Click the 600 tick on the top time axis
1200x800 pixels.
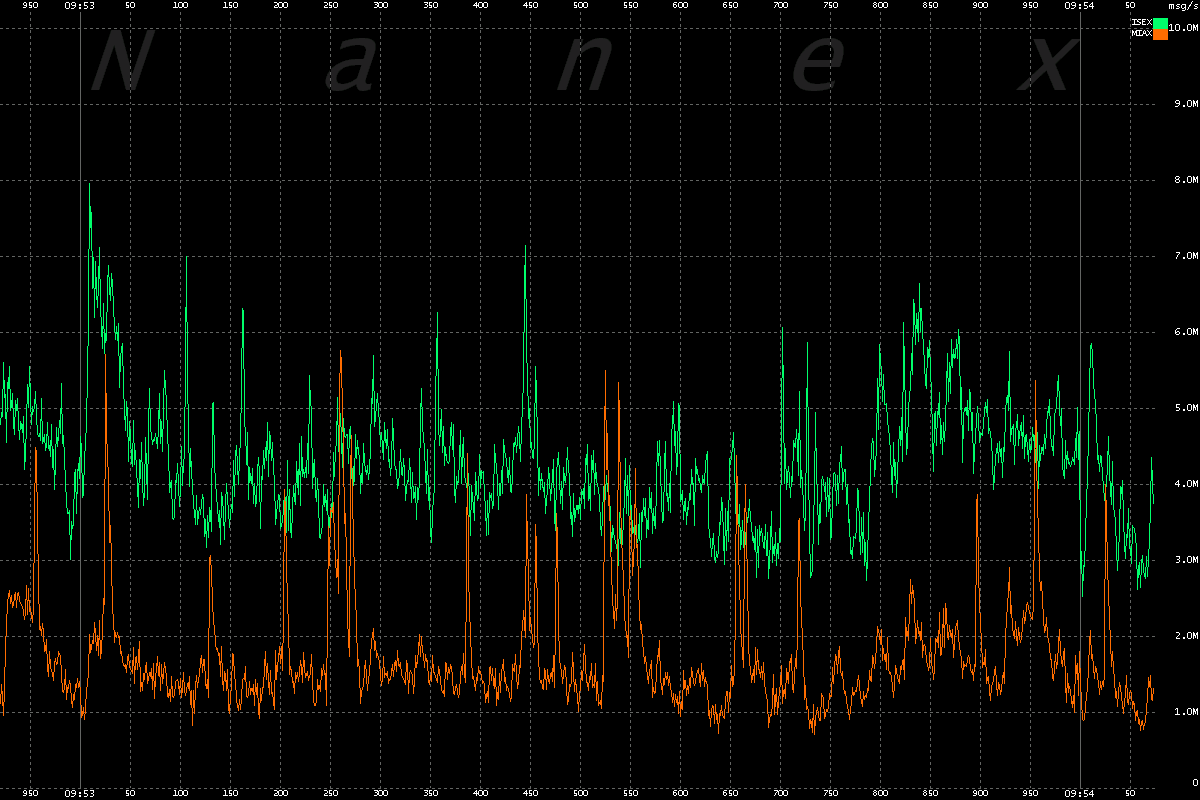[x=680, y=6]
